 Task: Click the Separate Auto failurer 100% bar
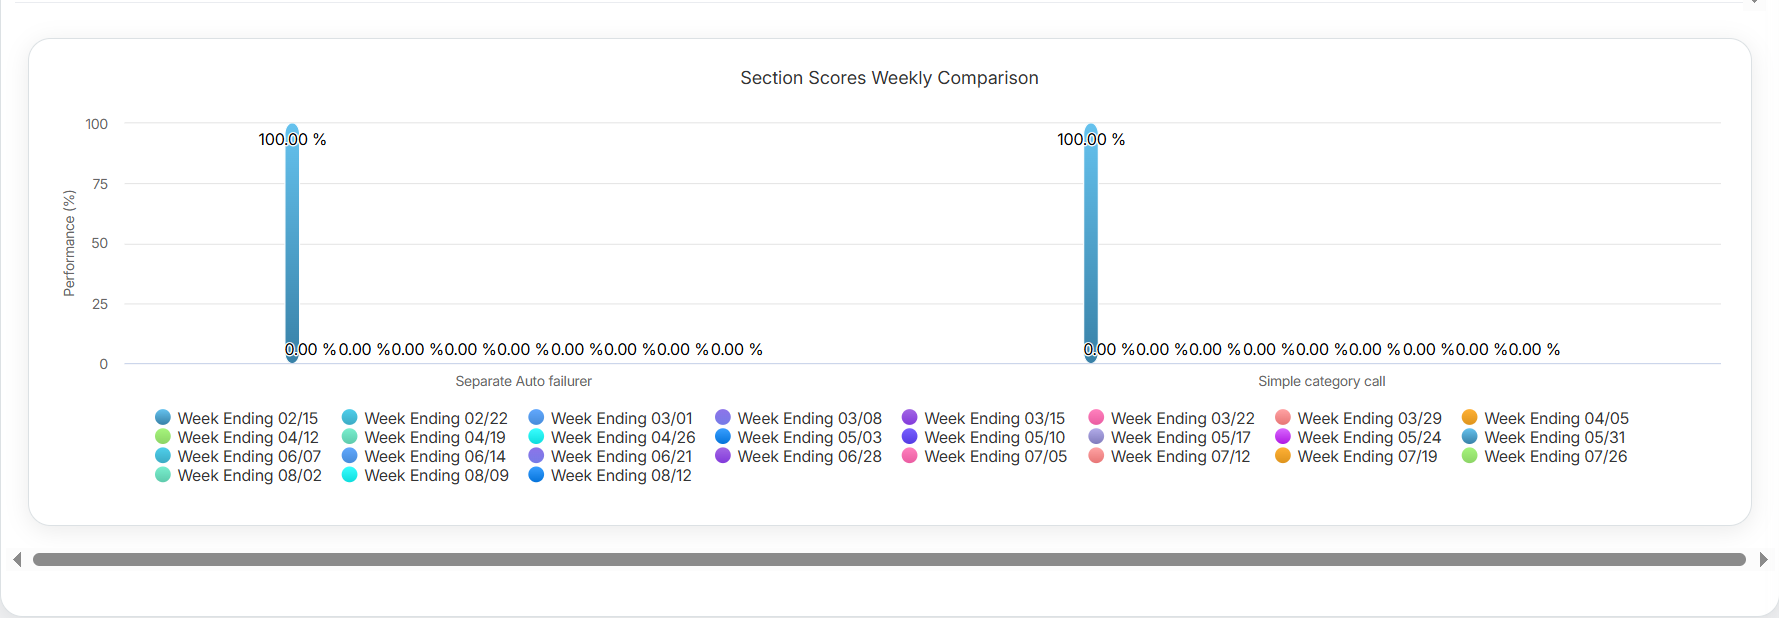pyautogui.click(x=292, y=250)
